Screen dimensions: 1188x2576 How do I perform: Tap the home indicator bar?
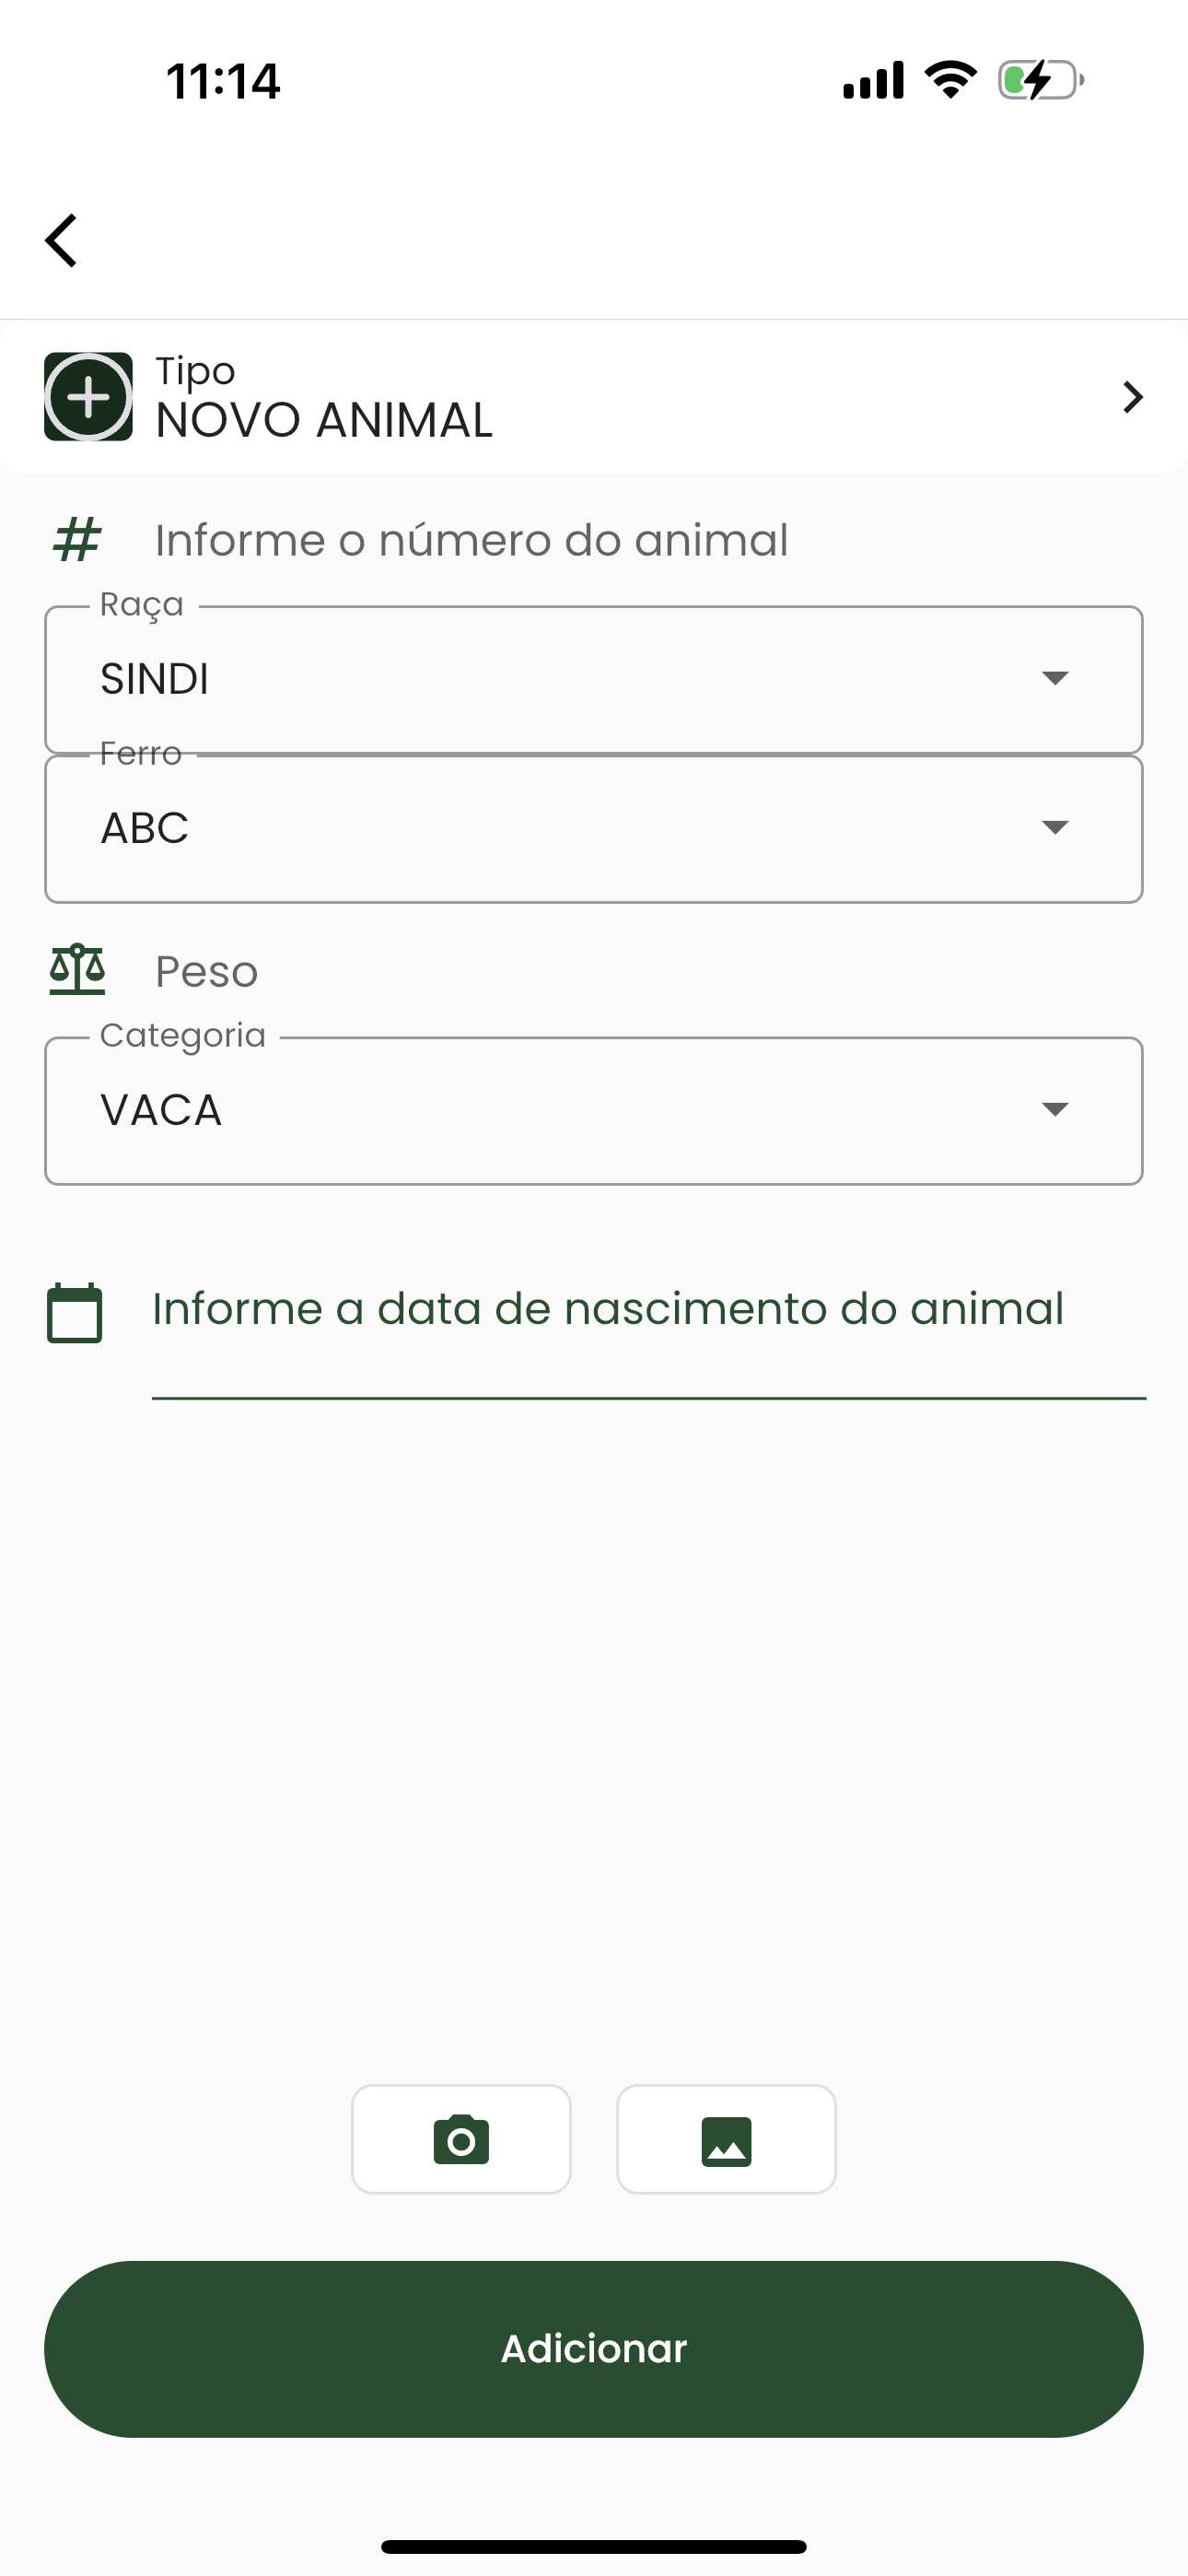pyautogui.click(x=594, y=2546)
